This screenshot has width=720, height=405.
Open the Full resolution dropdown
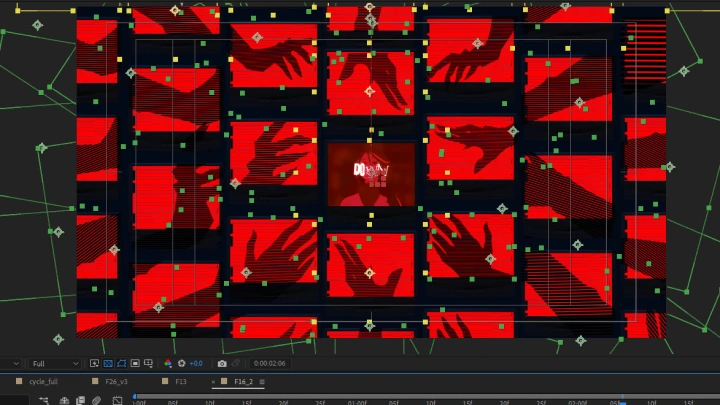pos(55,363)
